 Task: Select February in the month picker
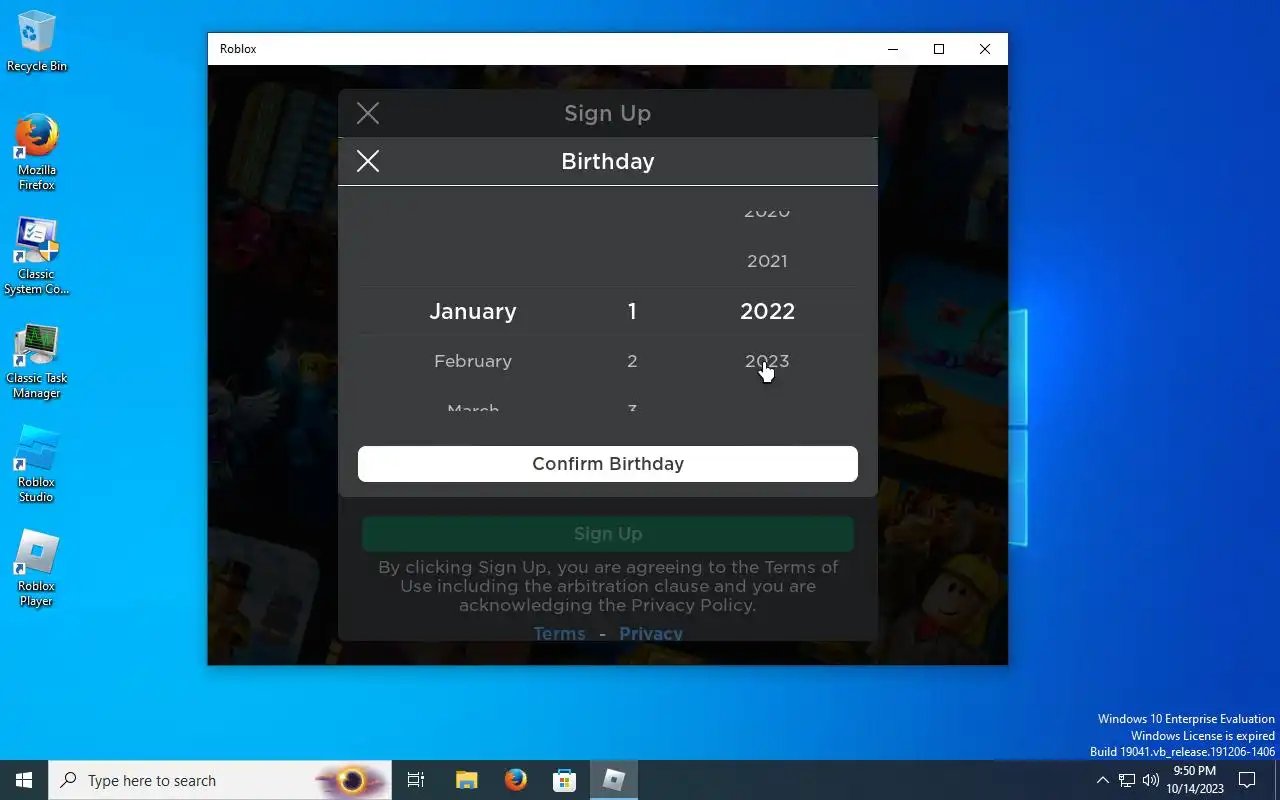click(x=473, y=361)
